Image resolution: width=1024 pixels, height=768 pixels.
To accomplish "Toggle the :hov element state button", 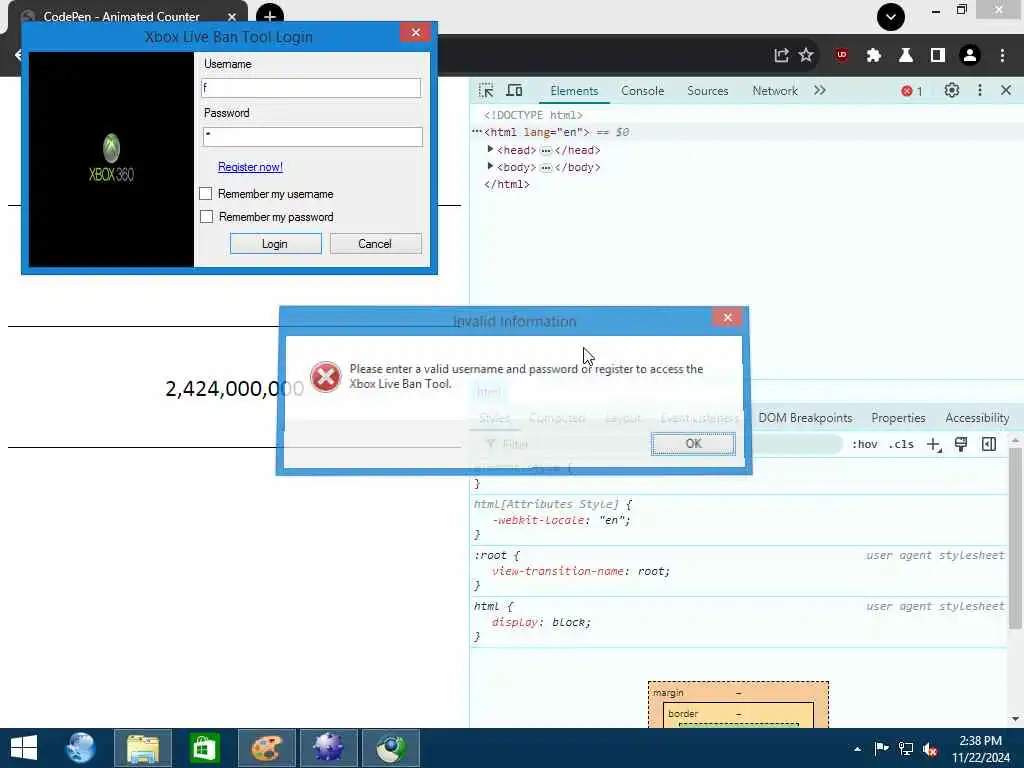I will point(864,444).
